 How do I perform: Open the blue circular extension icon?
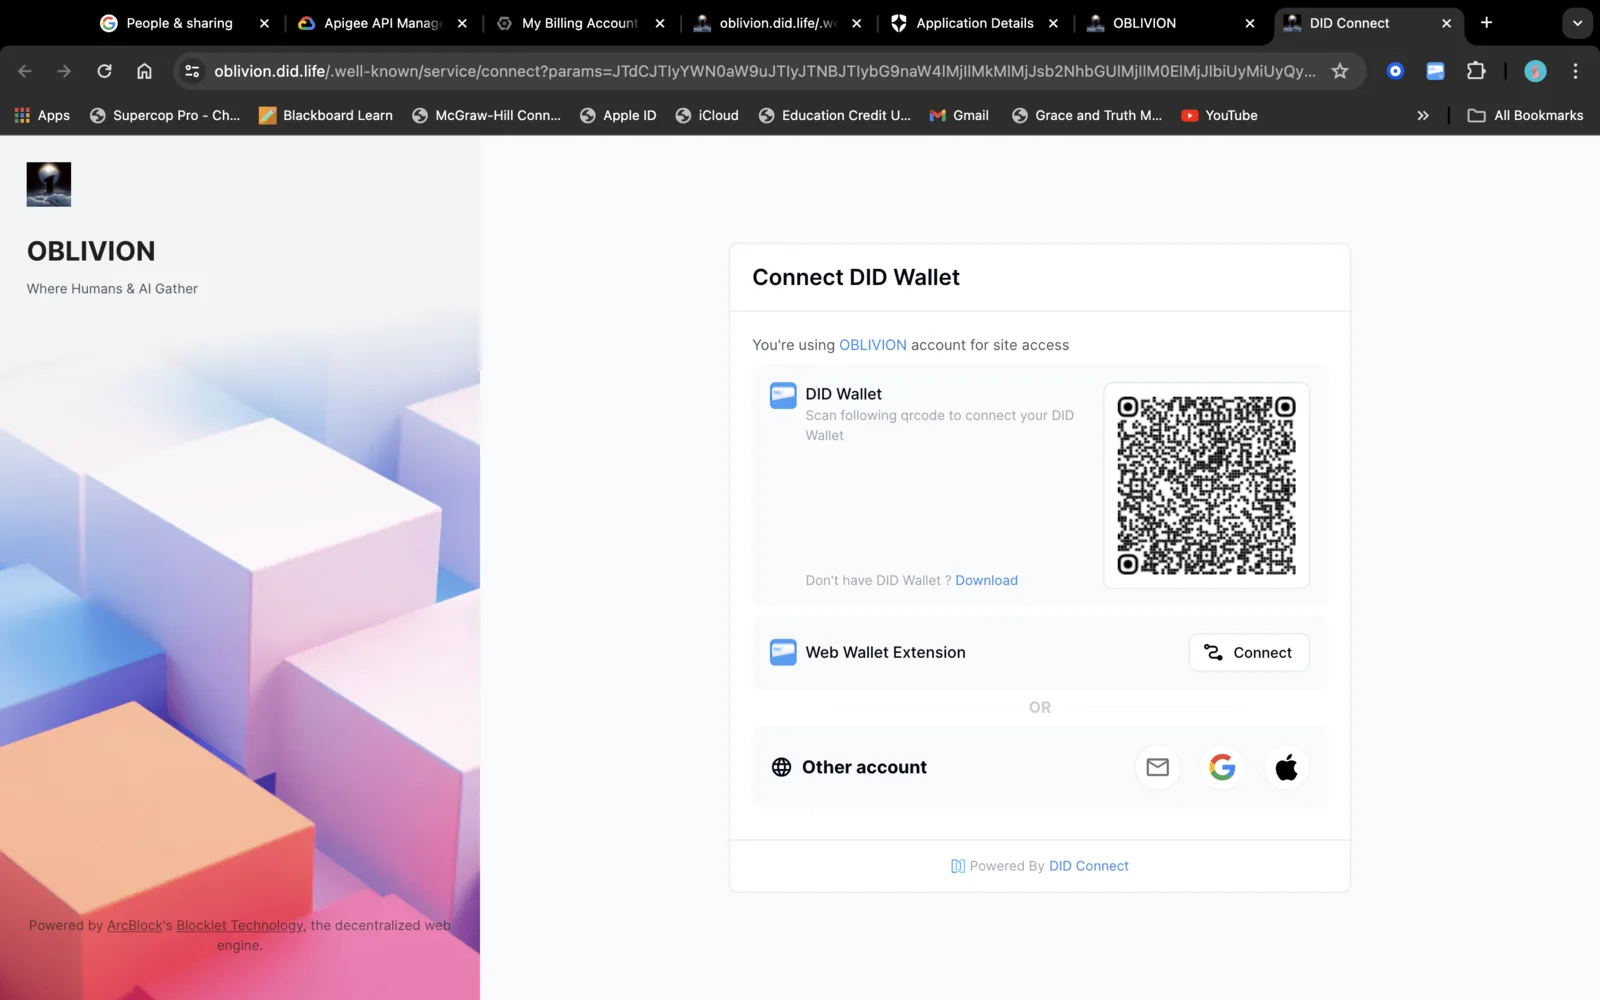1395,71
